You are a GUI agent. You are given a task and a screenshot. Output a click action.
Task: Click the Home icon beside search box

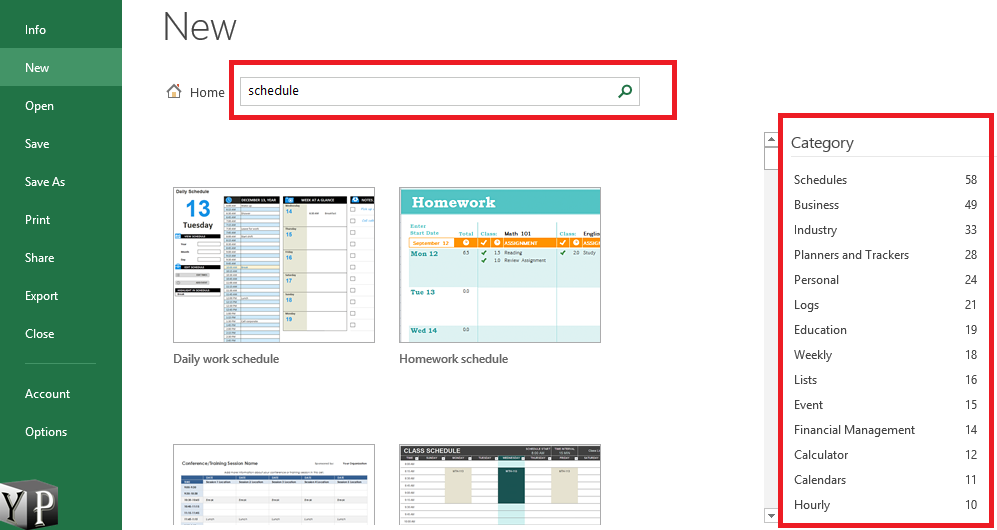pyautogui.click(x=175, y=92)
